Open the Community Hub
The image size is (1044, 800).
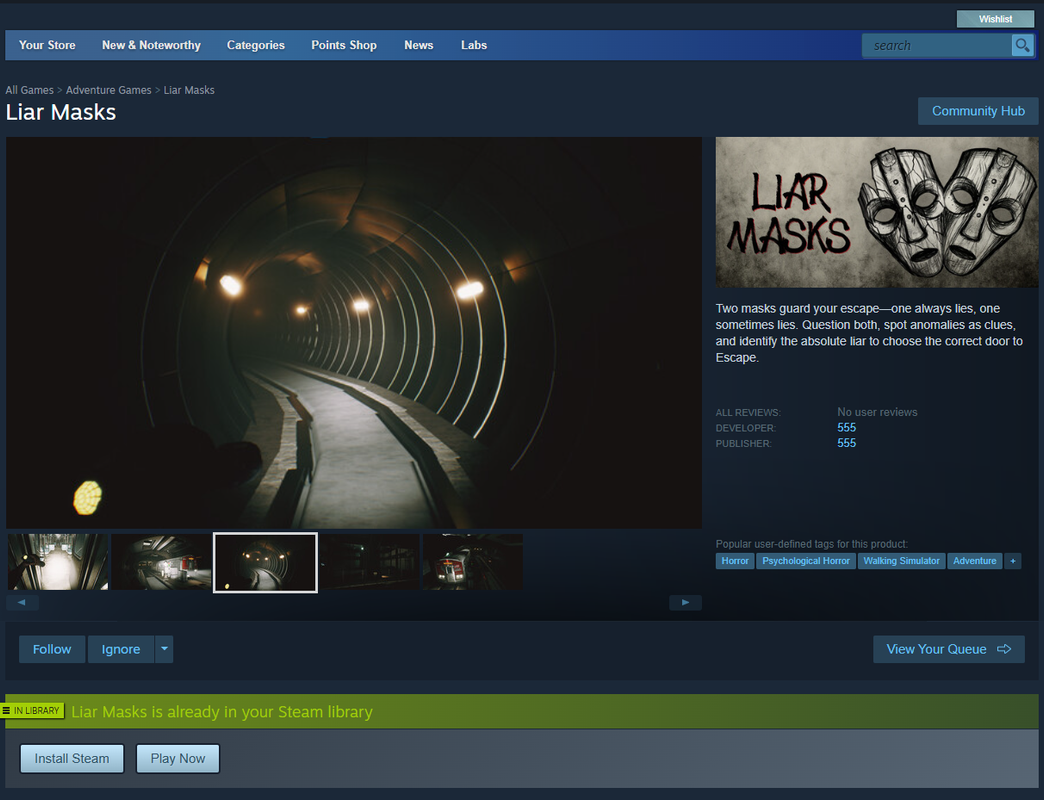(x=978, y=111)
